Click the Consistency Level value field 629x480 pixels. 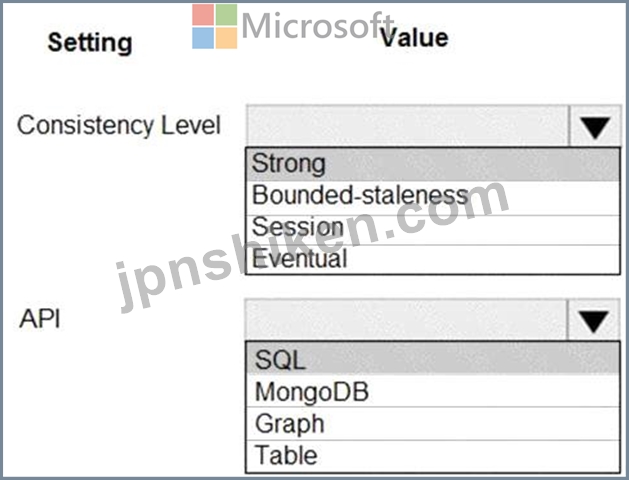(x=408, y=126)
